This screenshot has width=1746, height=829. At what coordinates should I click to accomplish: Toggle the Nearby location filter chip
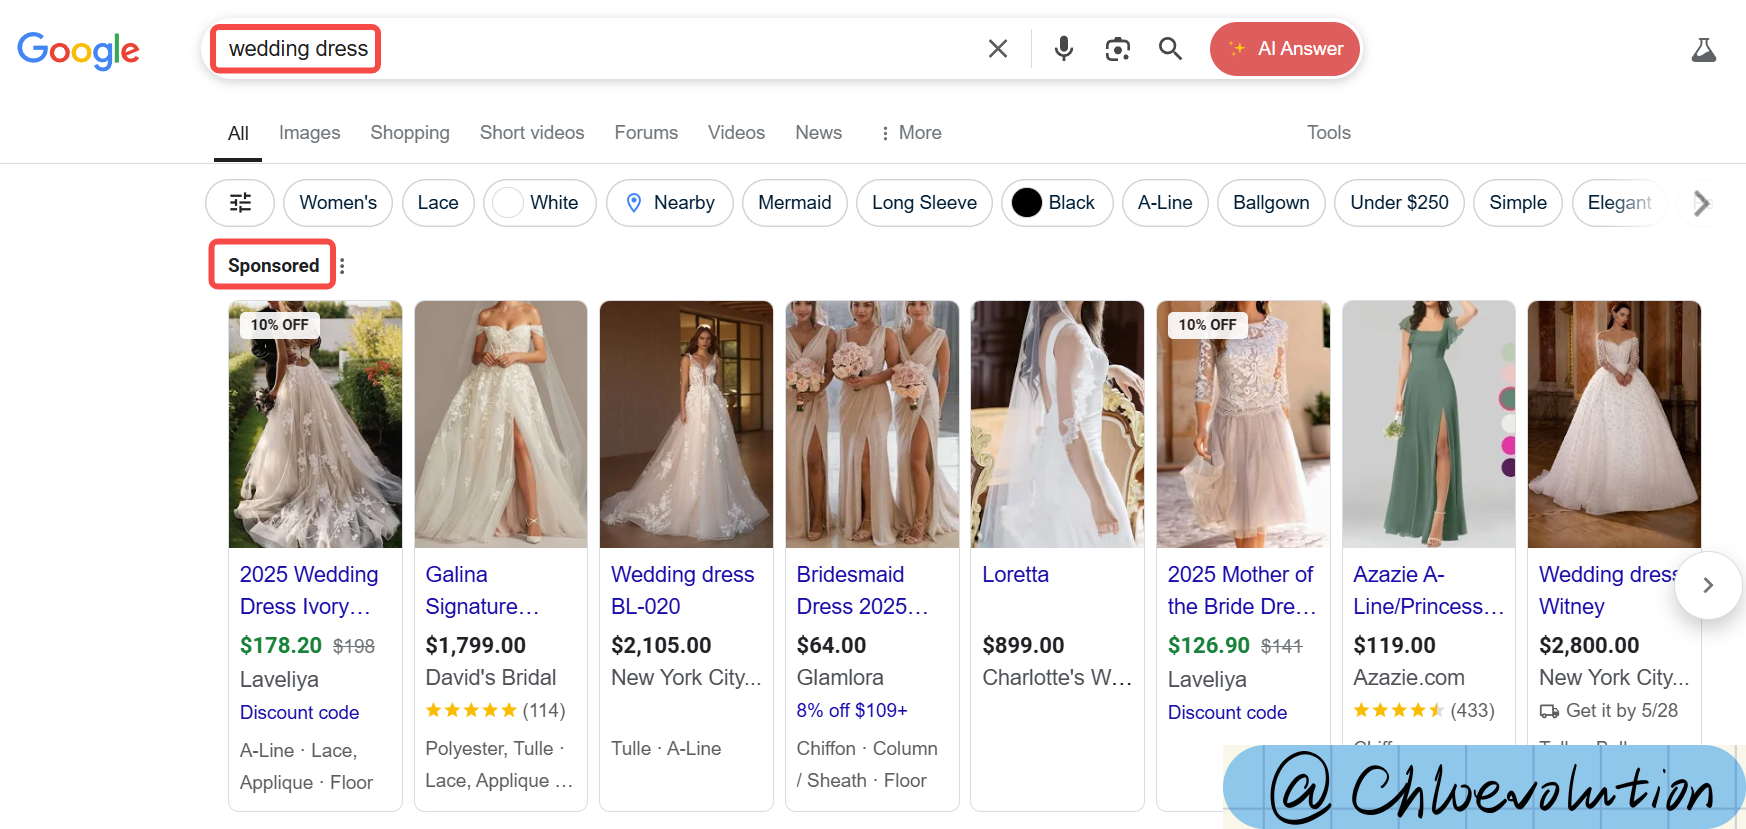tap(670, 203)
